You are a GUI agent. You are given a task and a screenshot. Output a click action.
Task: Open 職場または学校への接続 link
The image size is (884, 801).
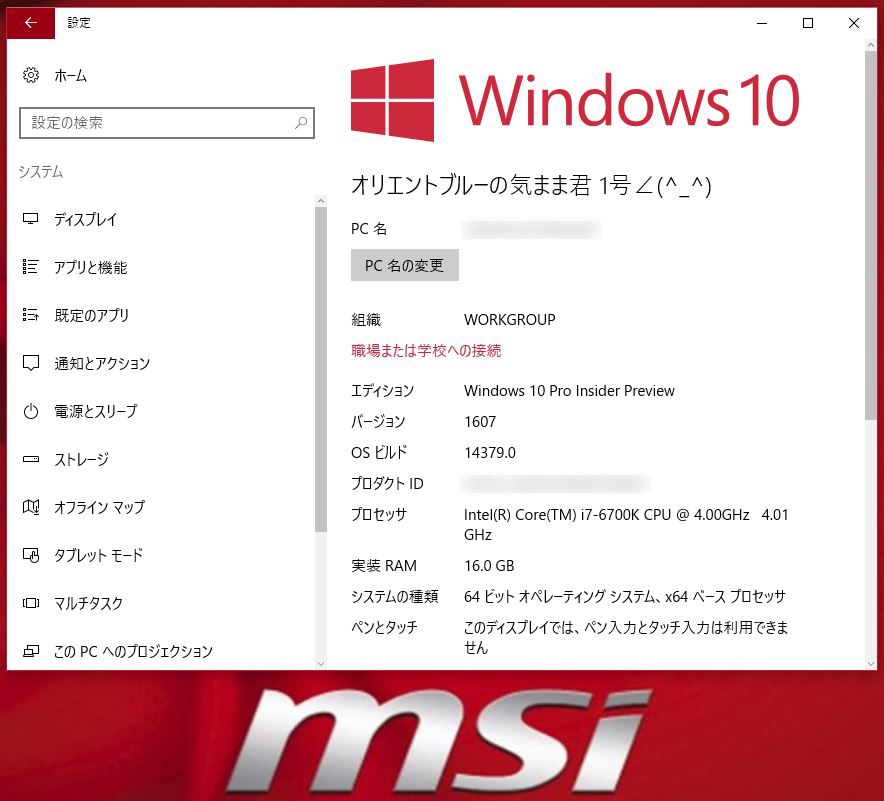click(x=426, y=351)
